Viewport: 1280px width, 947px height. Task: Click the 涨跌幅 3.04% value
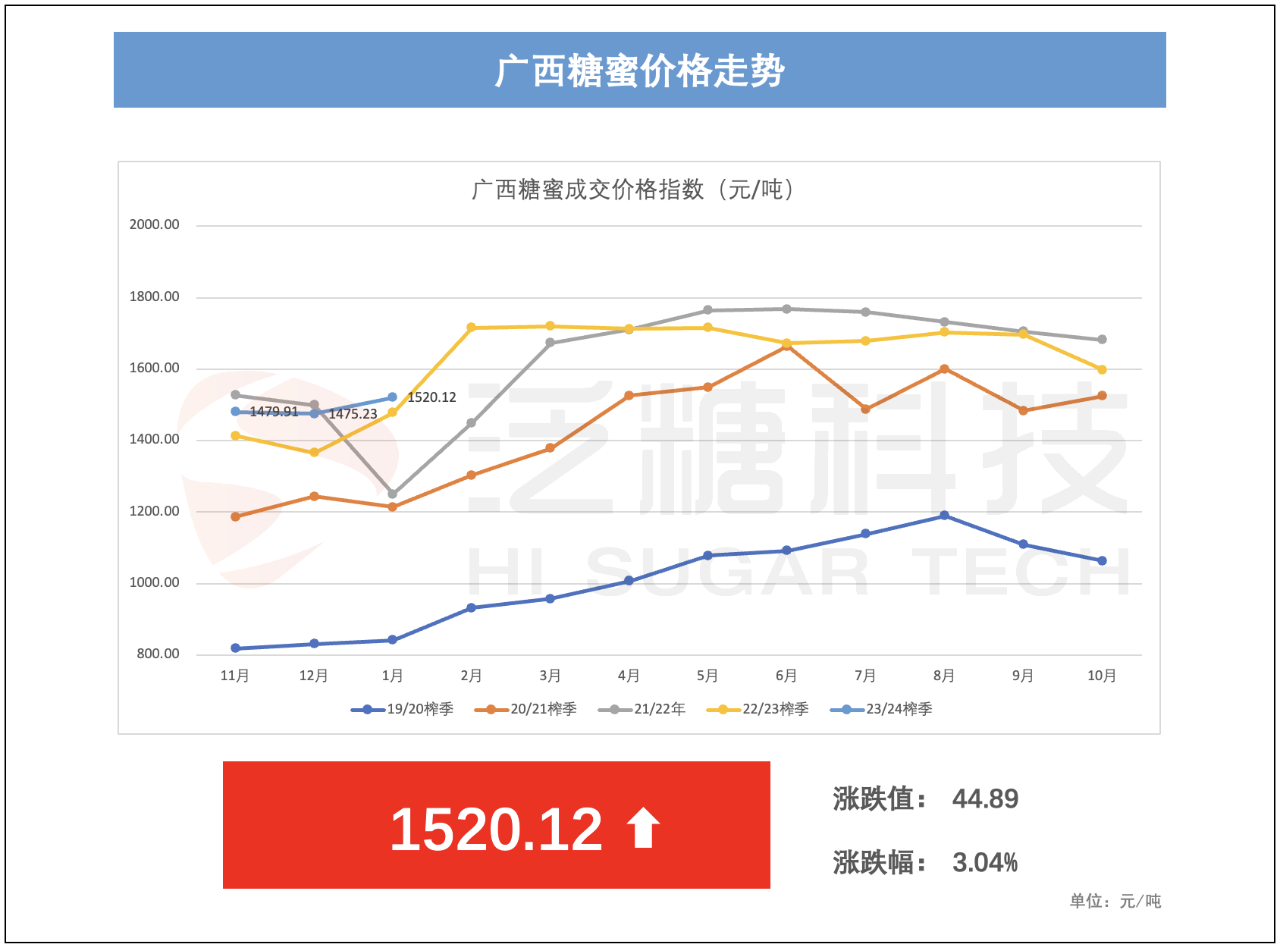click(985, 862)
